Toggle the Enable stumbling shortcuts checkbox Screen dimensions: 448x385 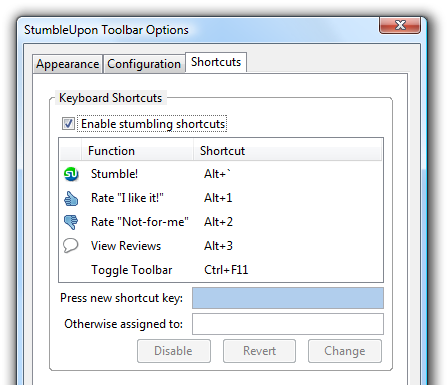(x=68, y=124)
